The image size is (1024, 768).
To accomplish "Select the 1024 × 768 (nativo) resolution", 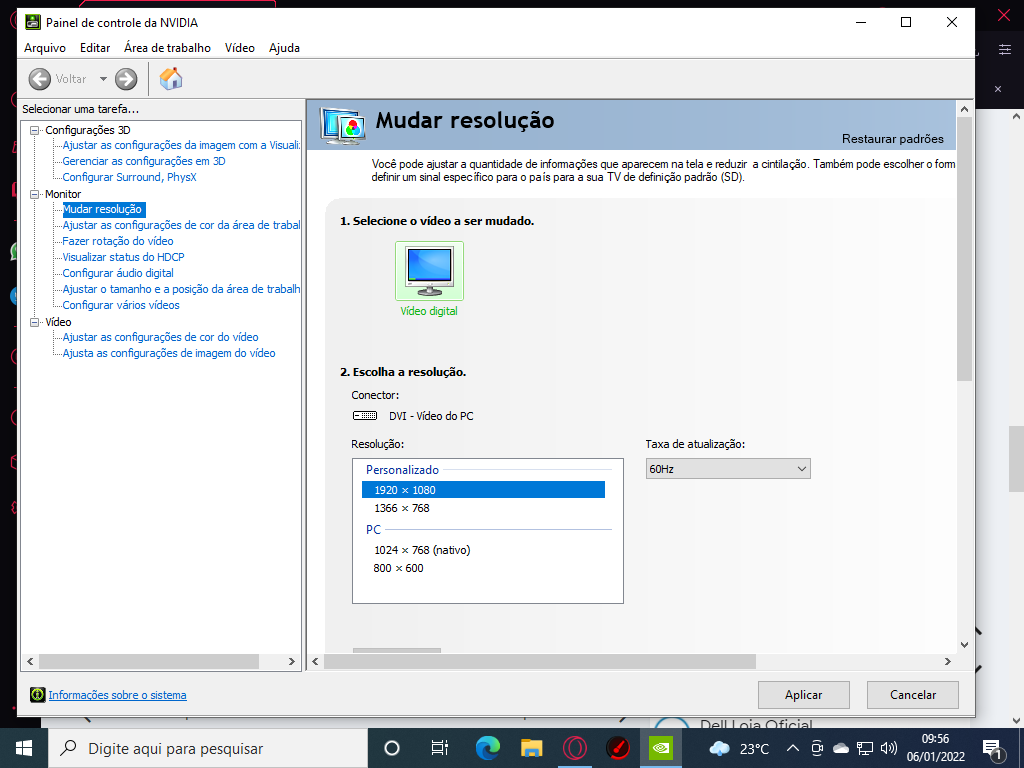I will (x=422, y=550).
